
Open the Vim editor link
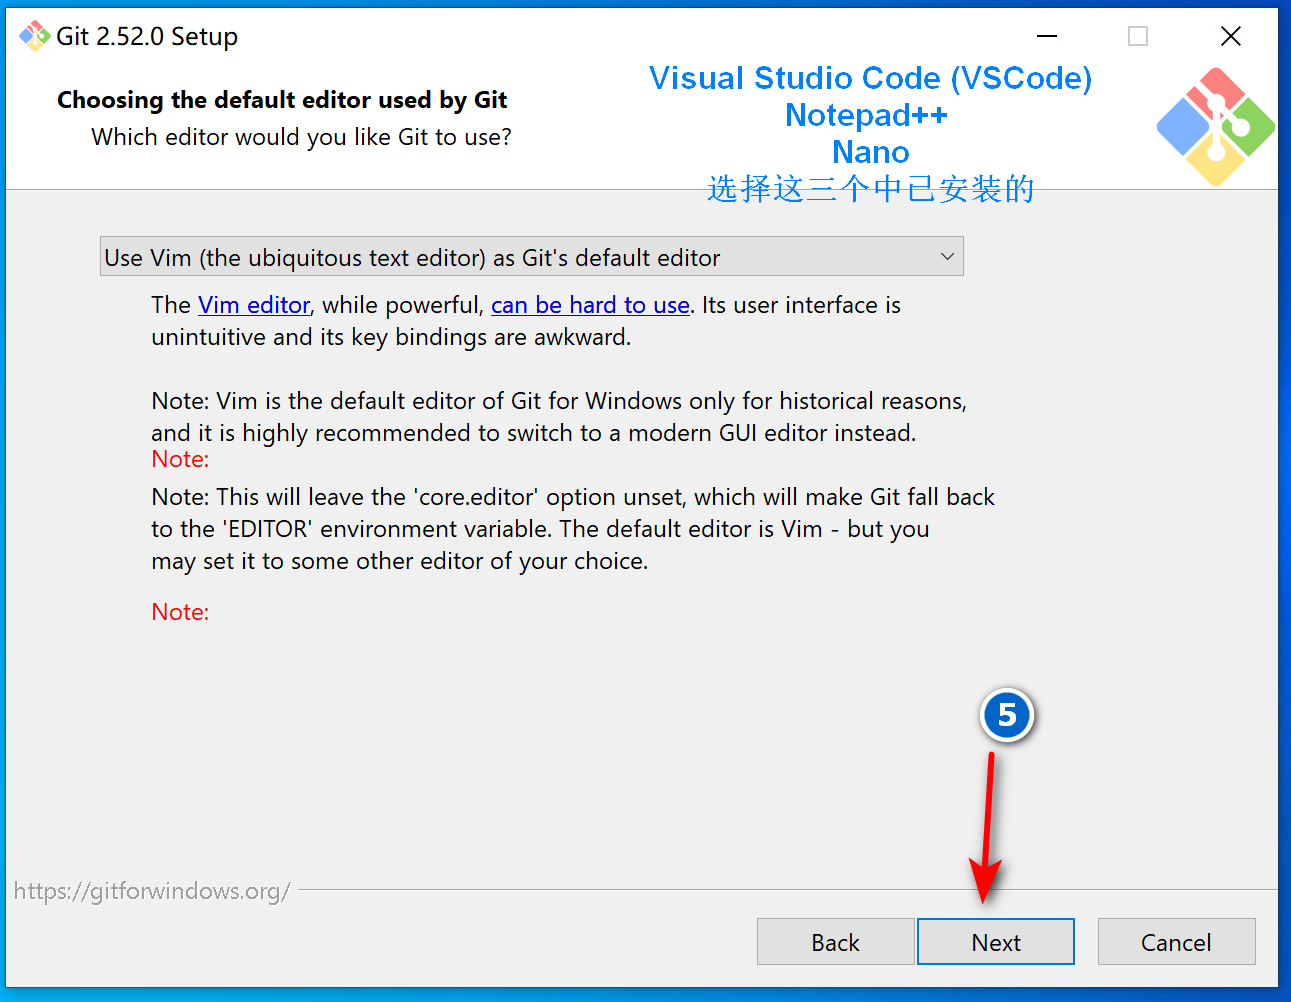254,305
